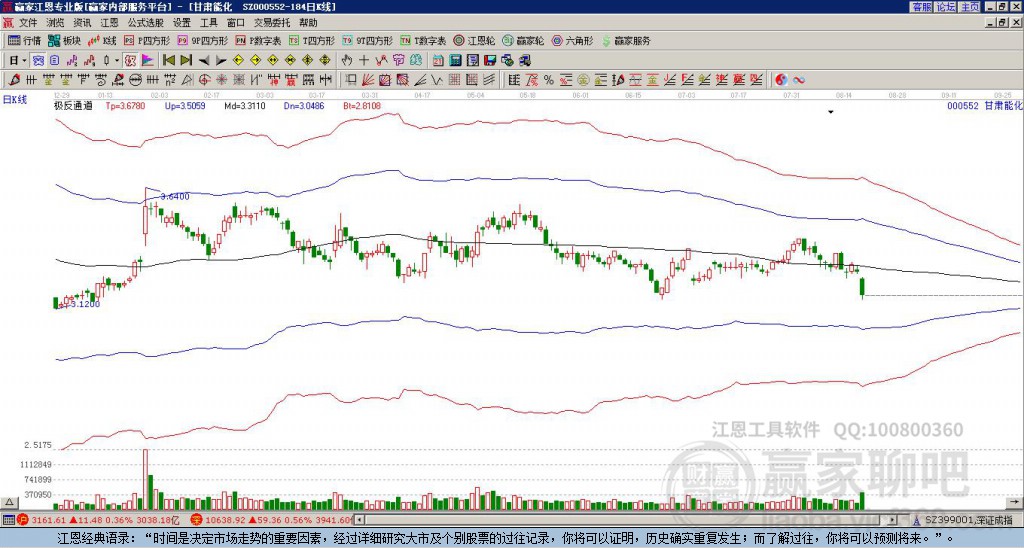This screenshot has height=548, width=1024.
Task: Open the 公式选股 menu
Action: 146,23
